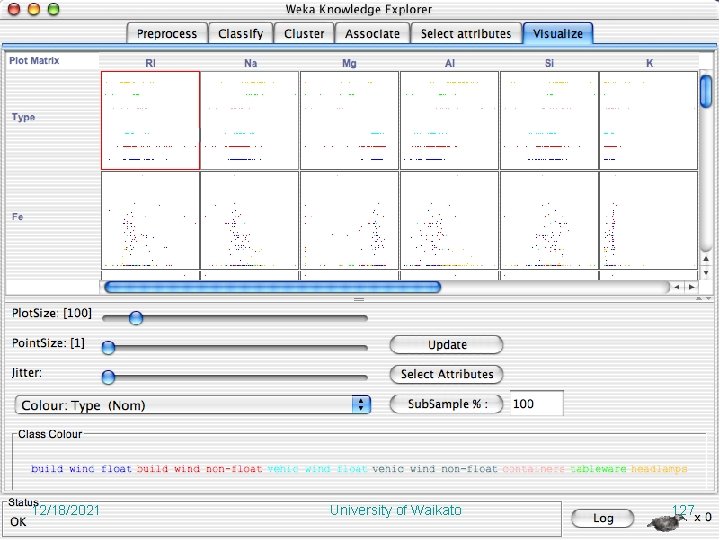Click the vertical scrollbar thumb of plot matrix

[706, 92]
